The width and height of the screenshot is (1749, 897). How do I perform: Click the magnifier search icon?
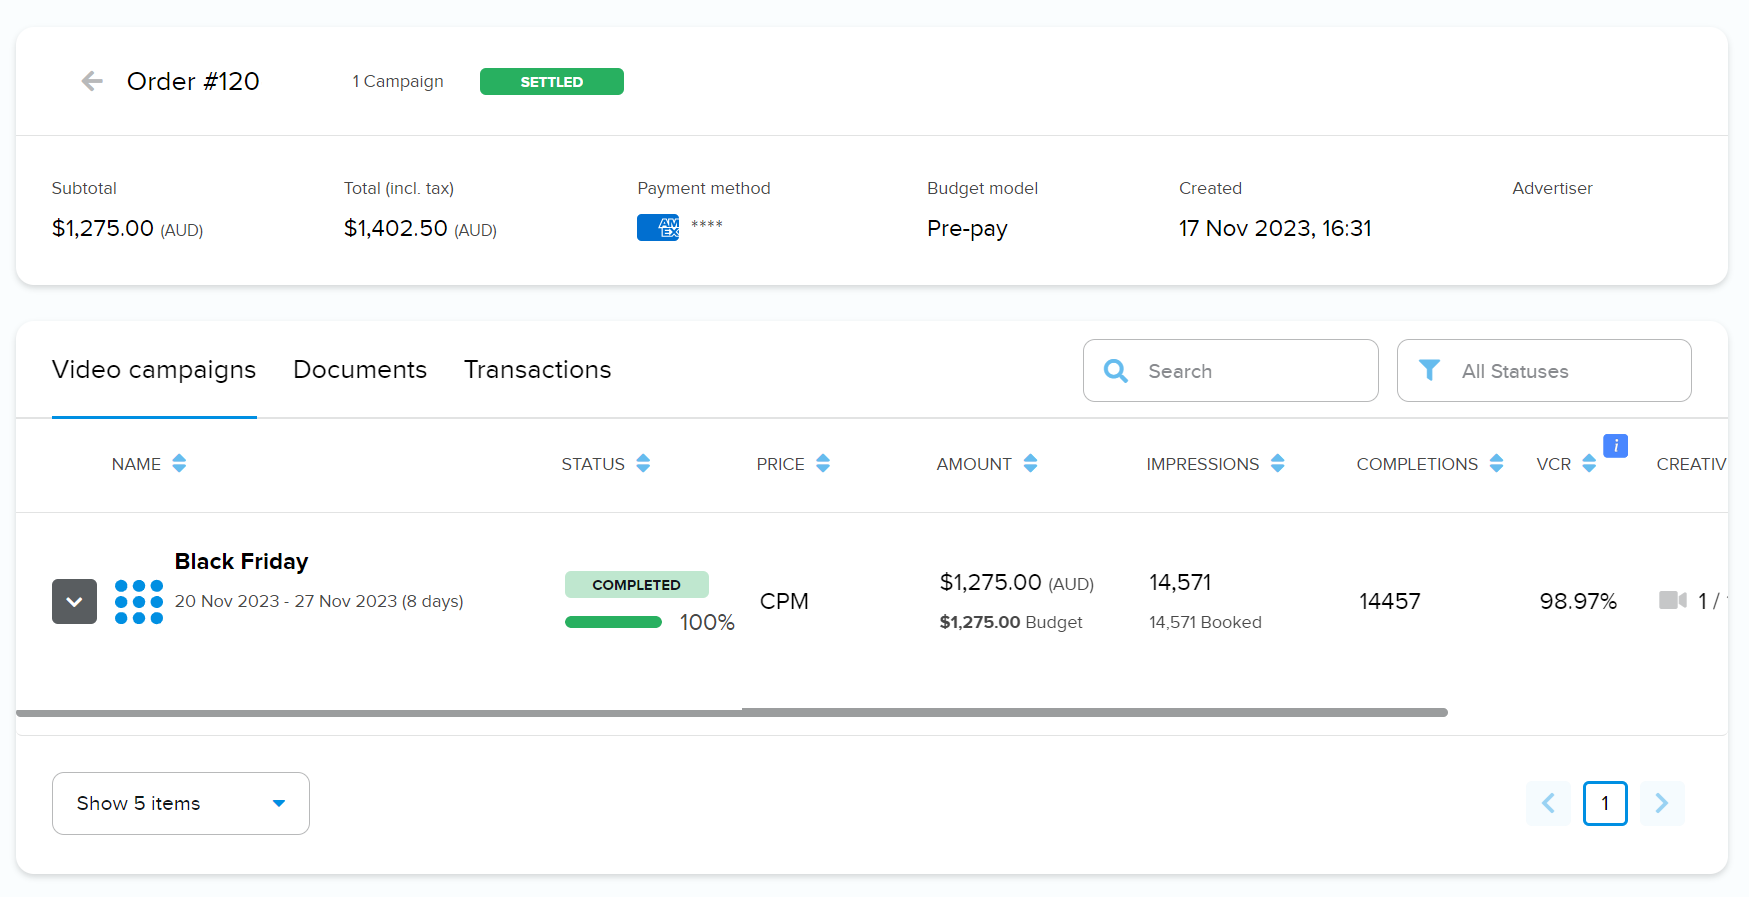pos(1116,371)
